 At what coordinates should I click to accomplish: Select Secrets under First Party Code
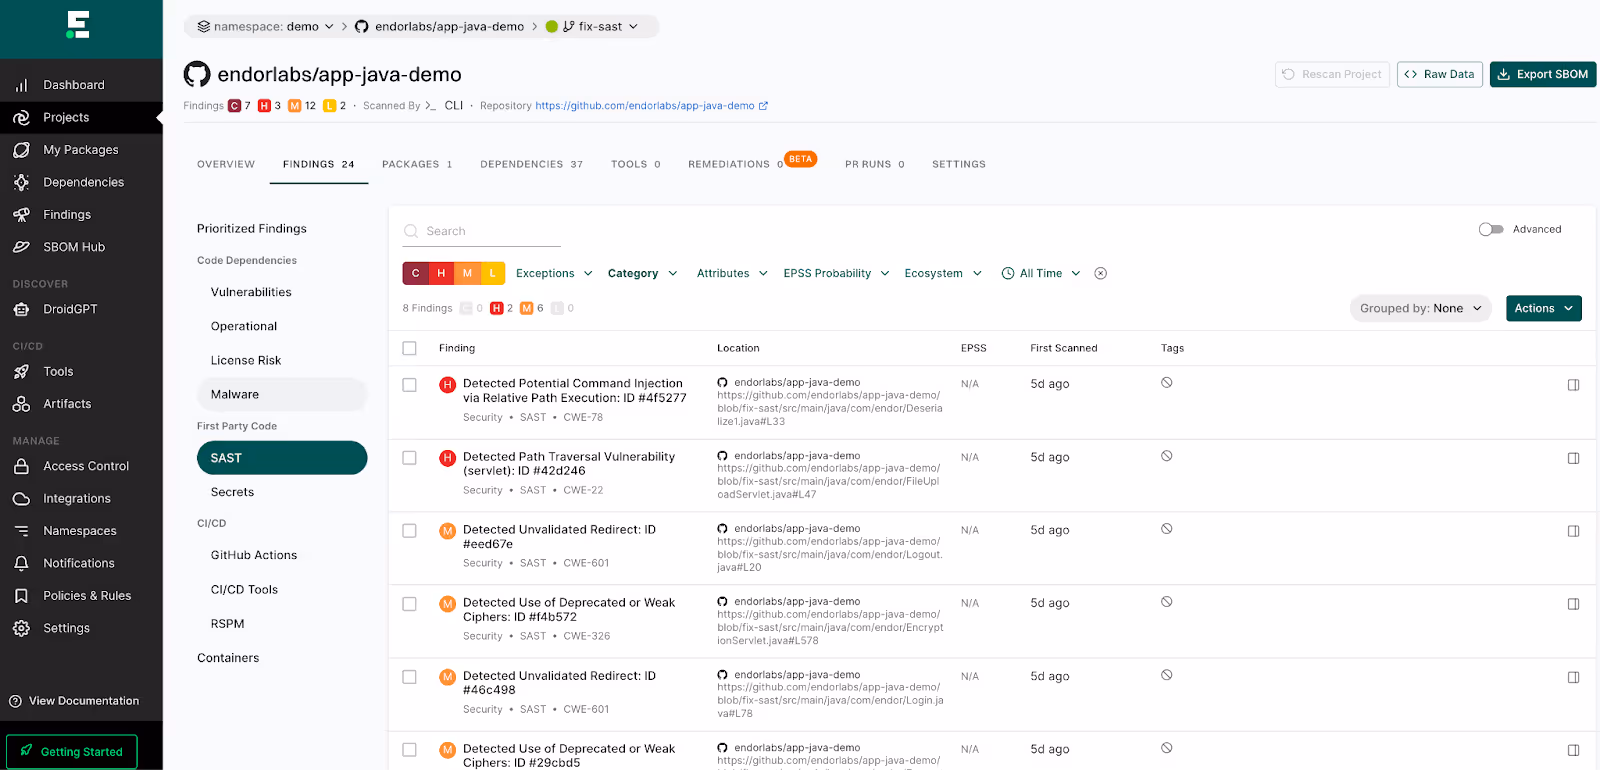click(x=232, y=492)
